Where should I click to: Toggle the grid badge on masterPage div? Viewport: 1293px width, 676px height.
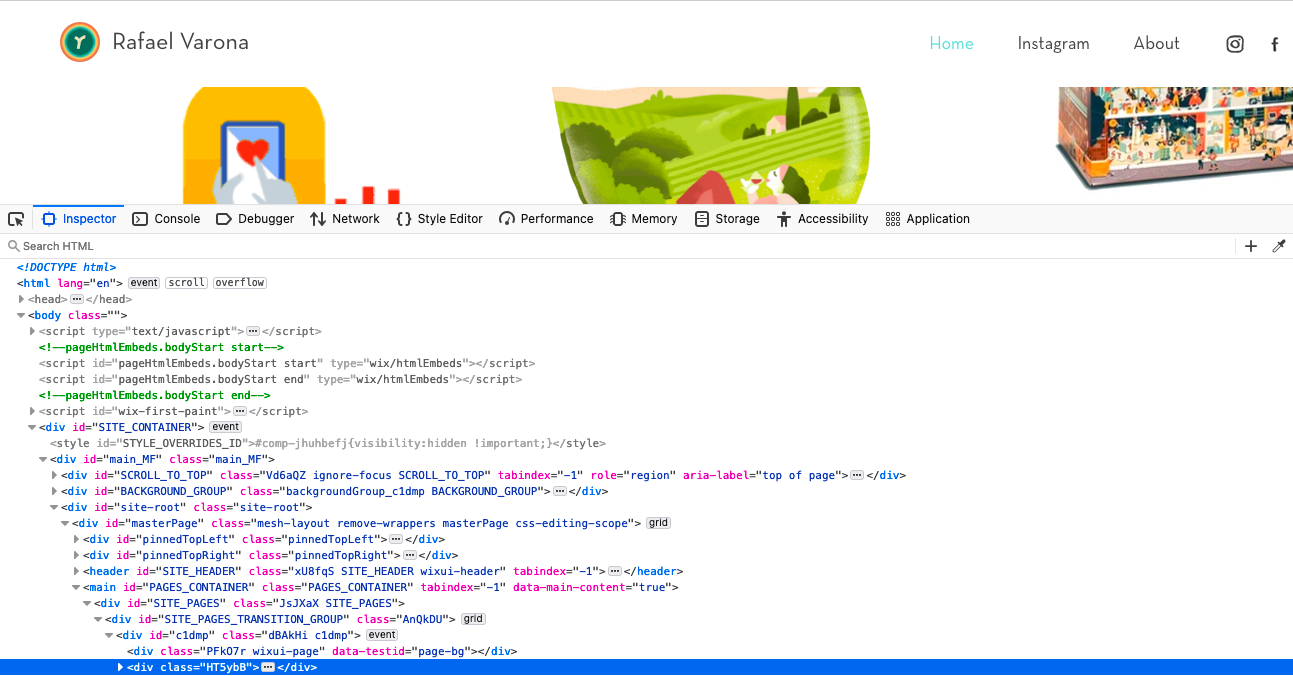click(x=658, y=523)
